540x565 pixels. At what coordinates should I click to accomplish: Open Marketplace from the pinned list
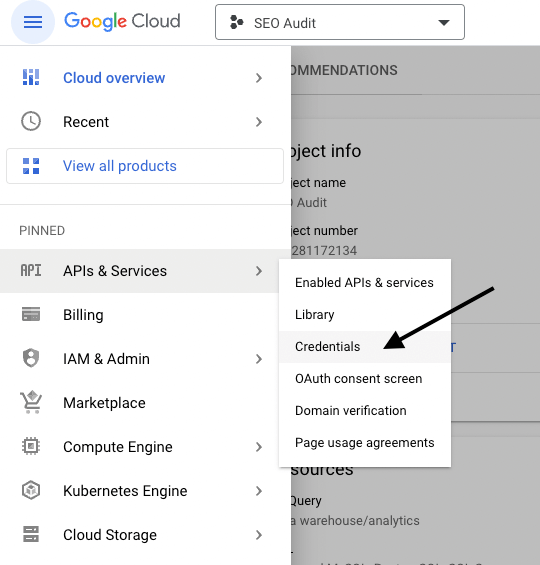pos(104,403)
